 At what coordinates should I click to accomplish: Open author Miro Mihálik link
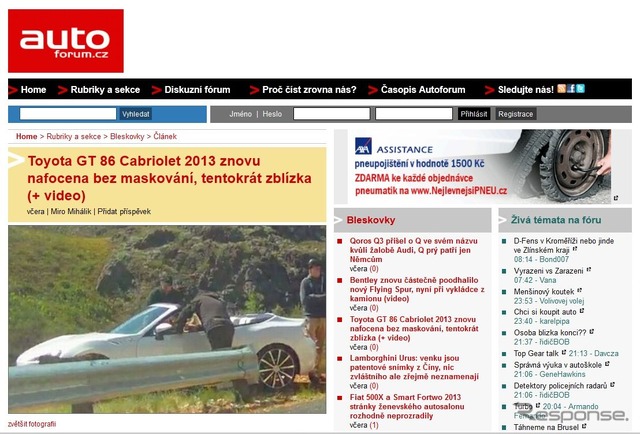[x=71, y=211]
